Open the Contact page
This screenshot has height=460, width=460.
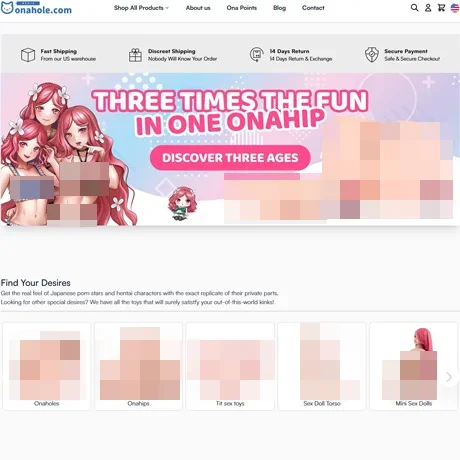[313, 8]
